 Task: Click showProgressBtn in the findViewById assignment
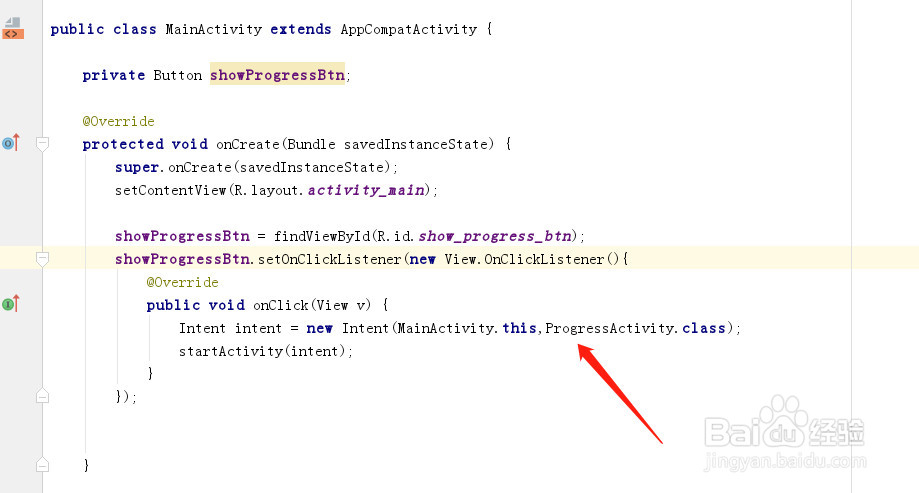tap(182, 236)
